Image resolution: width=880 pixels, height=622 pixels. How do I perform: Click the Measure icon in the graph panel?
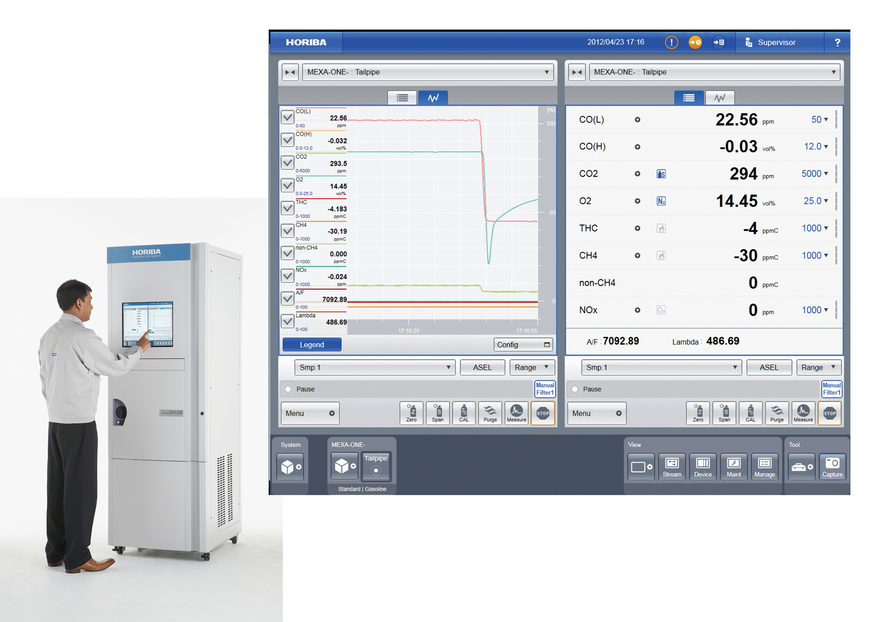516,413
